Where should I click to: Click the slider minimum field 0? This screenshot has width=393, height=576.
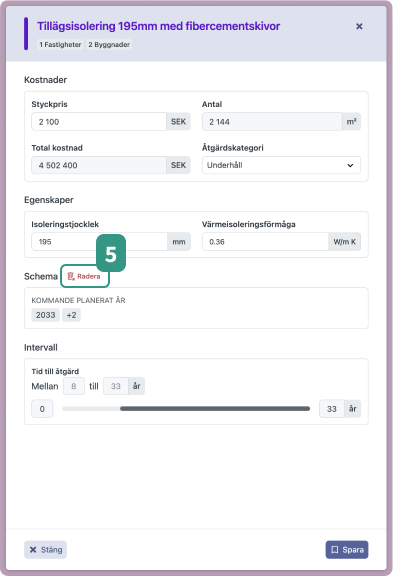coord(42,409)
